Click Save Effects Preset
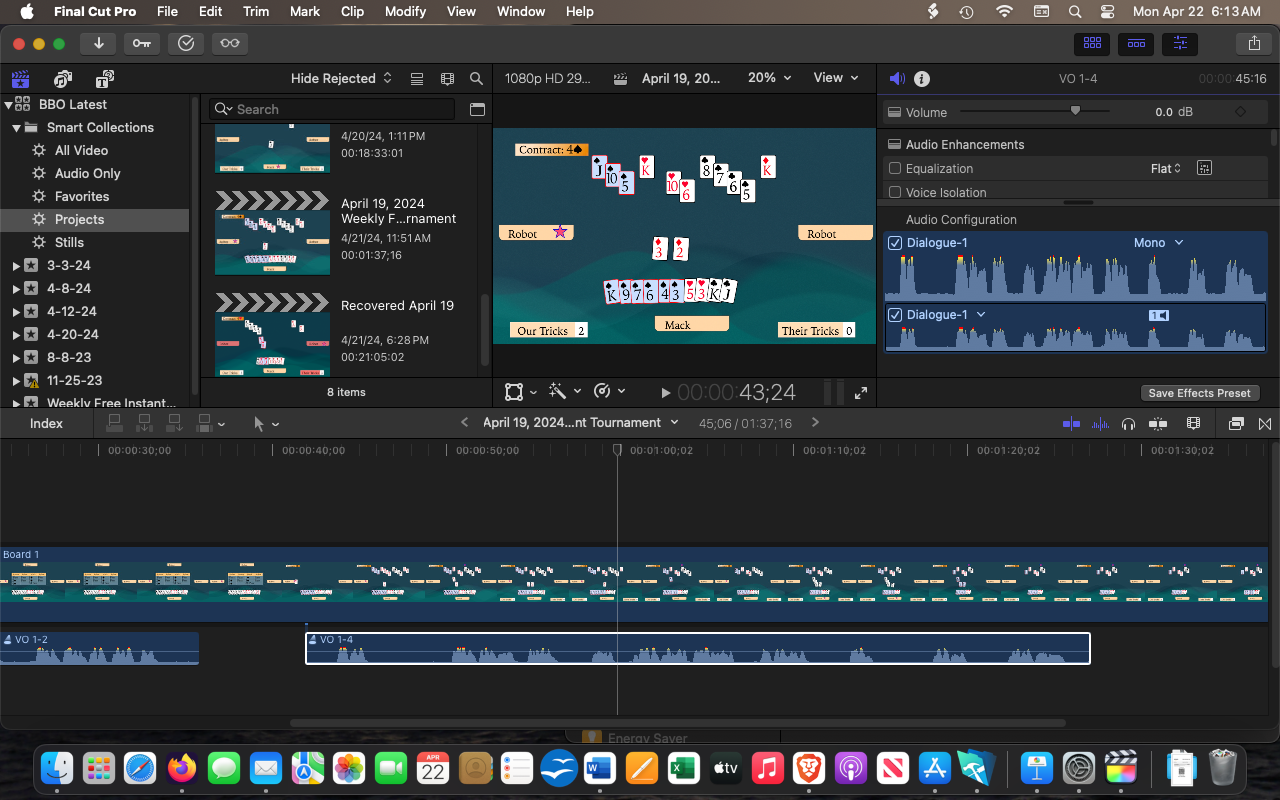The width and height of the screenshot is (1280, 800). pos(1200,392)
